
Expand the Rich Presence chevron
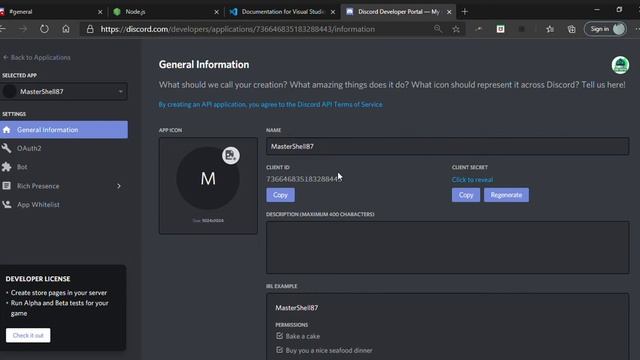coord(119,186)
